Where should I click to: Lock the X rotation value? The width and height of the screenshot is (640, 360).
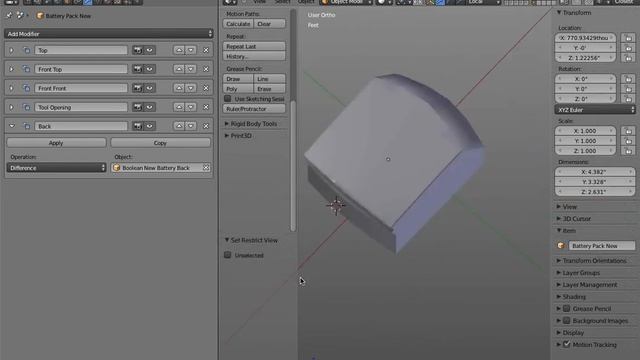pos(628,79)
